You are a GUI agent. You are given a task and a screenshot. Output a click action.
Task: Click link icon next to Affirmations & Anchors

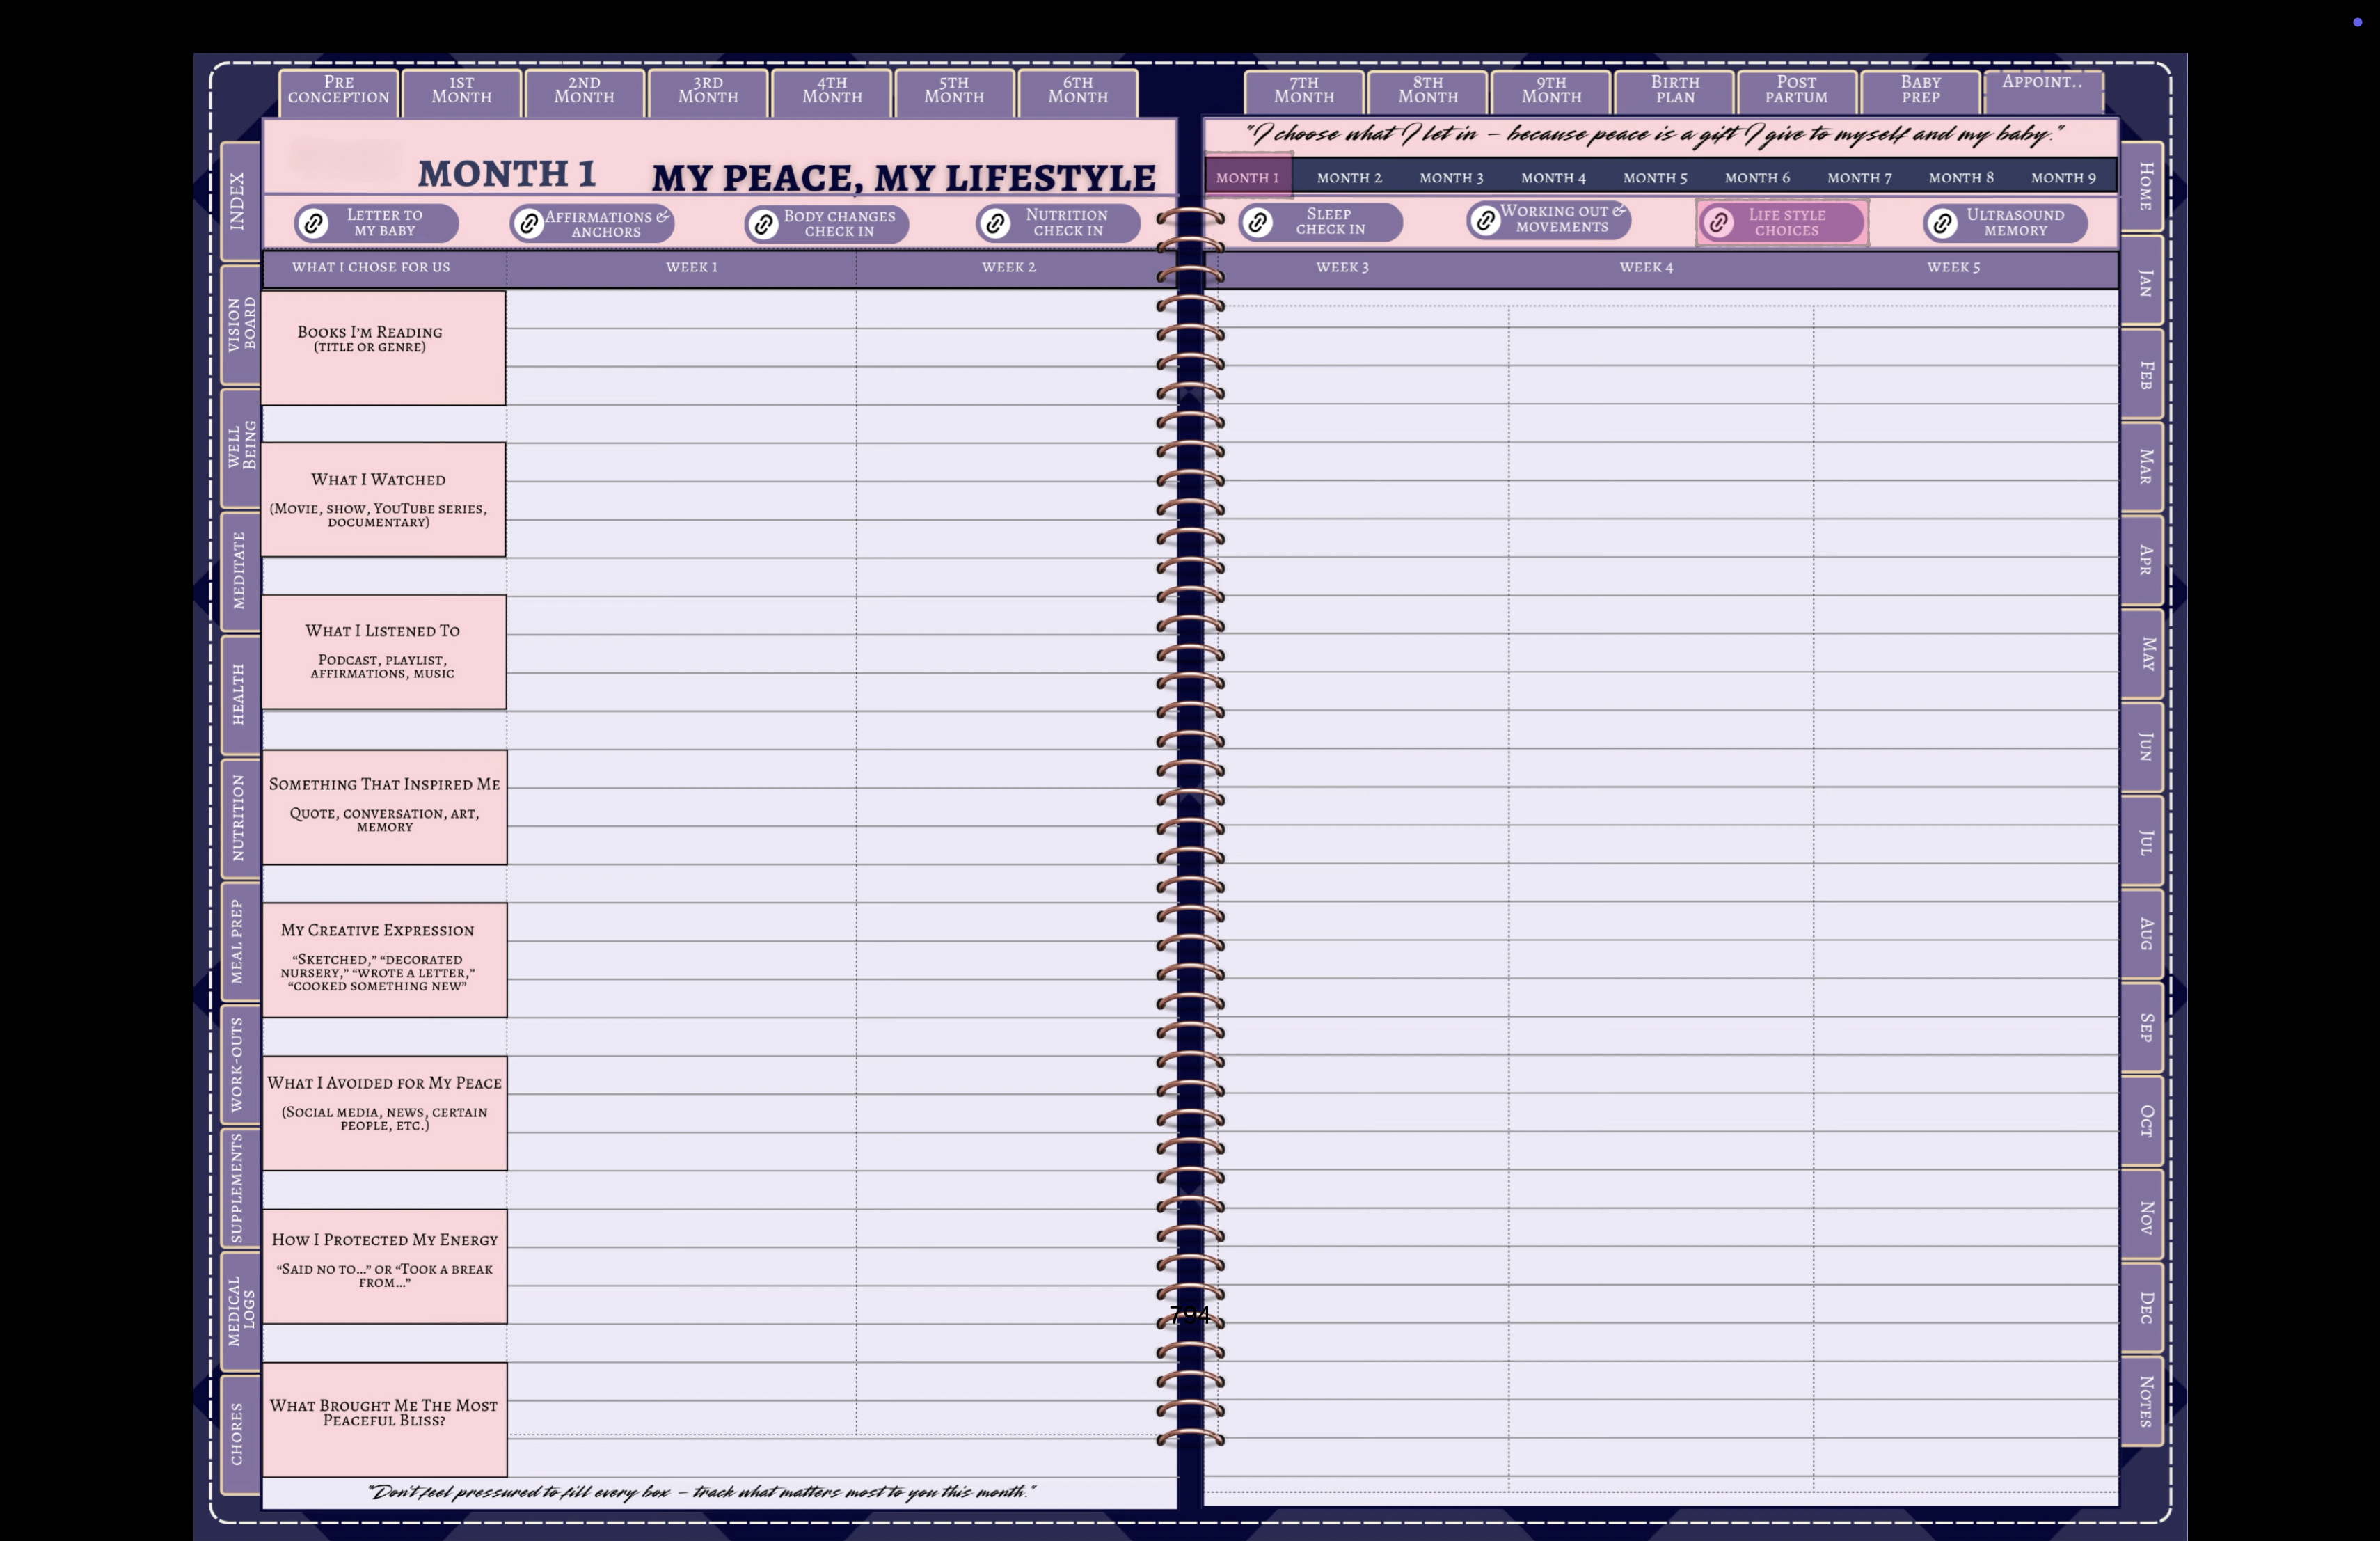[x=529, y=223]
